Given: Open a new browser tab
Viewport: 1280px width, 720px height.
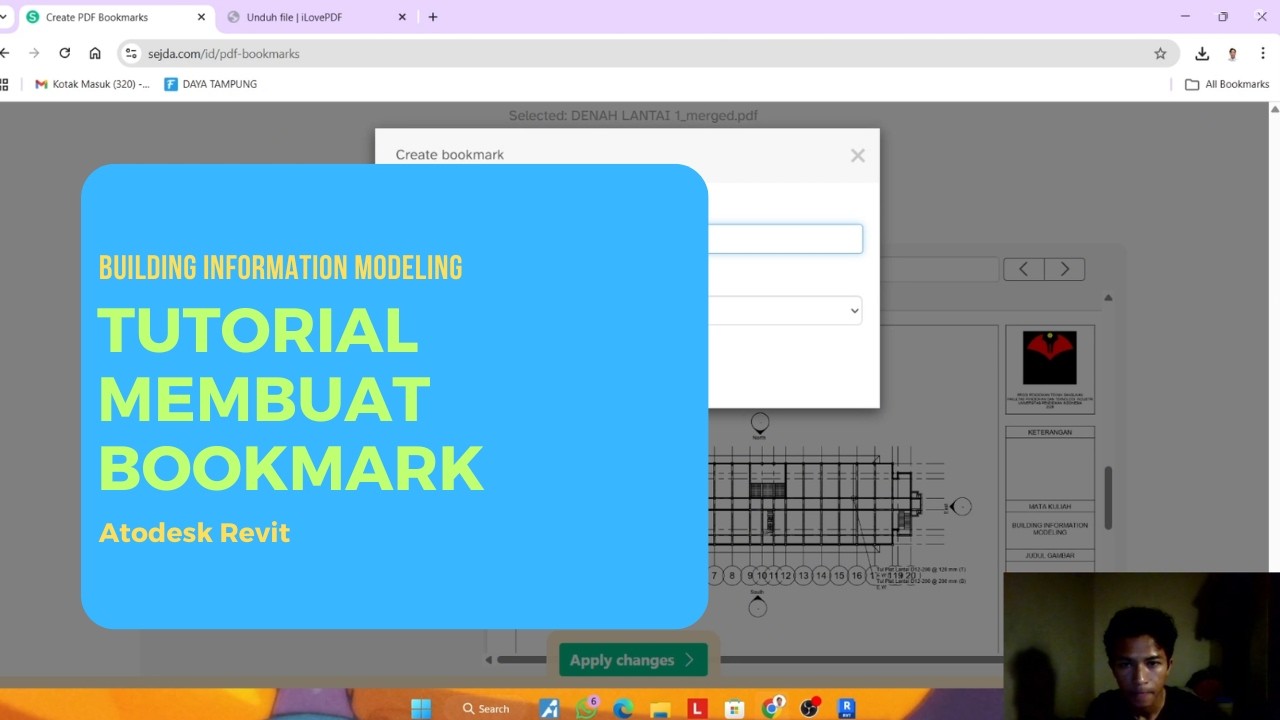Looking at the screenshot, I should pos(433,17).
